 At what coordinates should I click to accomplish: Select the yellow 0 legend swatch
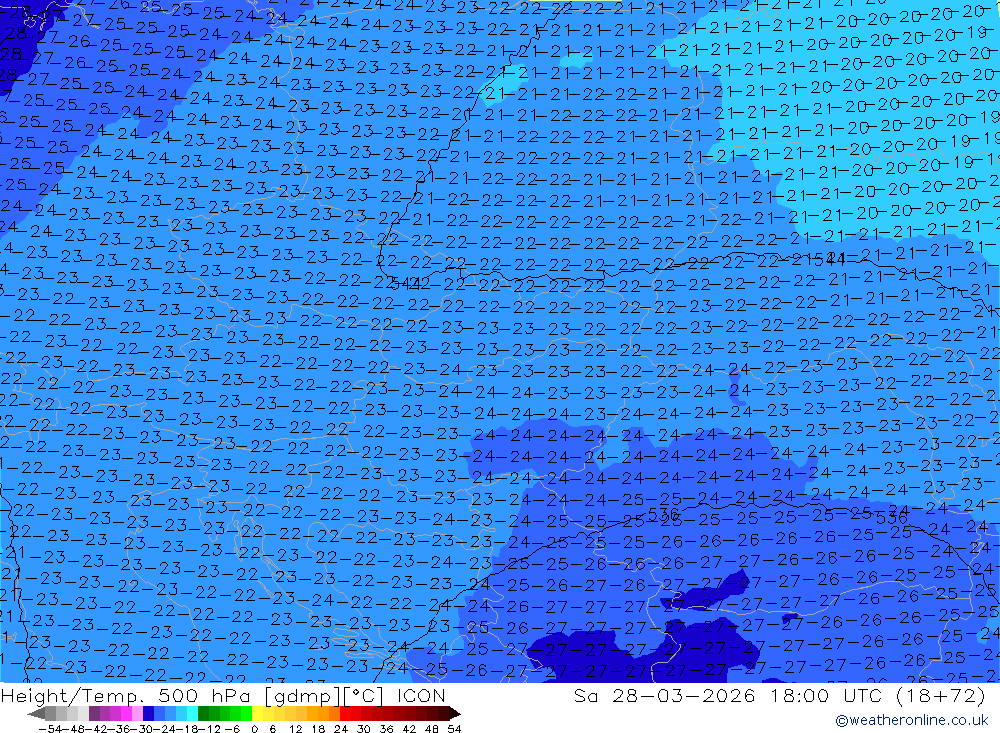tap(258, 713)
